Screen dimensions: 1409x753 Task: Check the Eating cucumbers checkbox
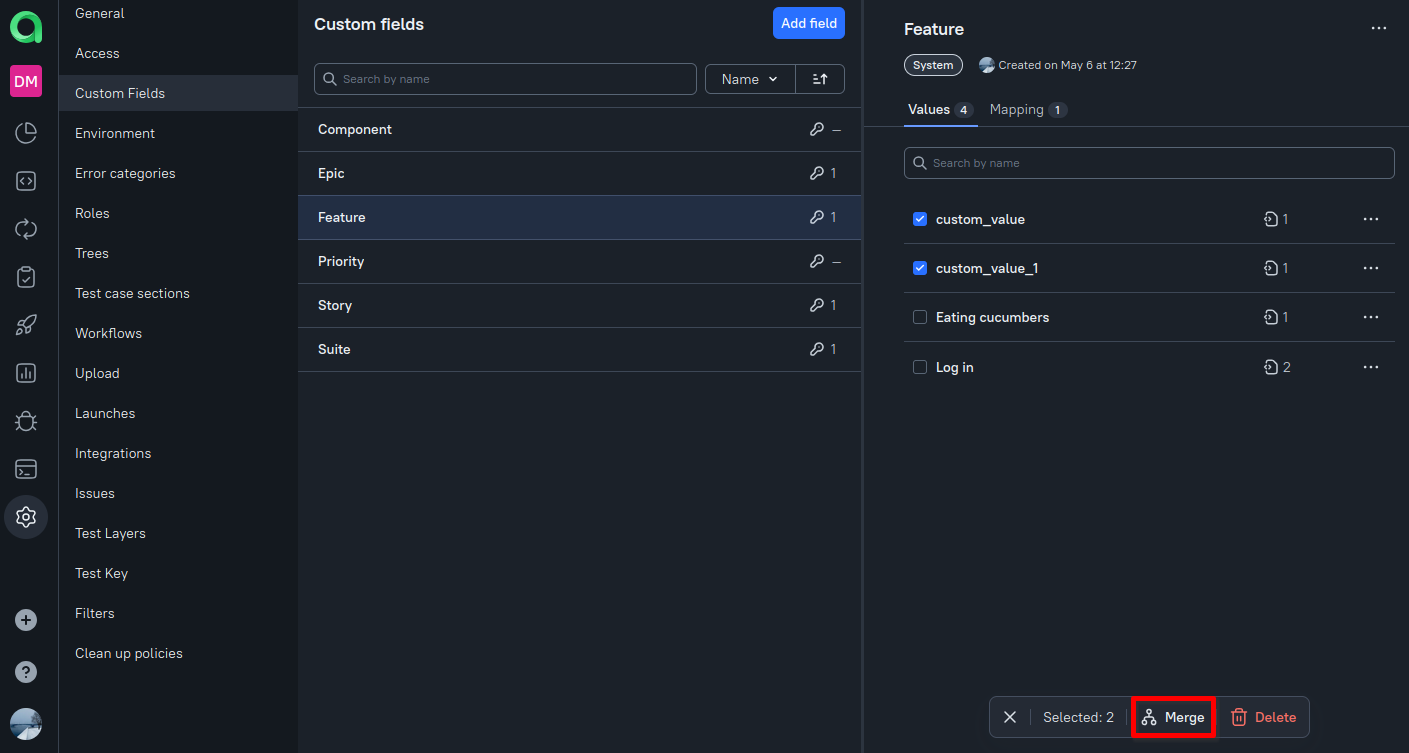pyautogui.click(x=920, y=317)
